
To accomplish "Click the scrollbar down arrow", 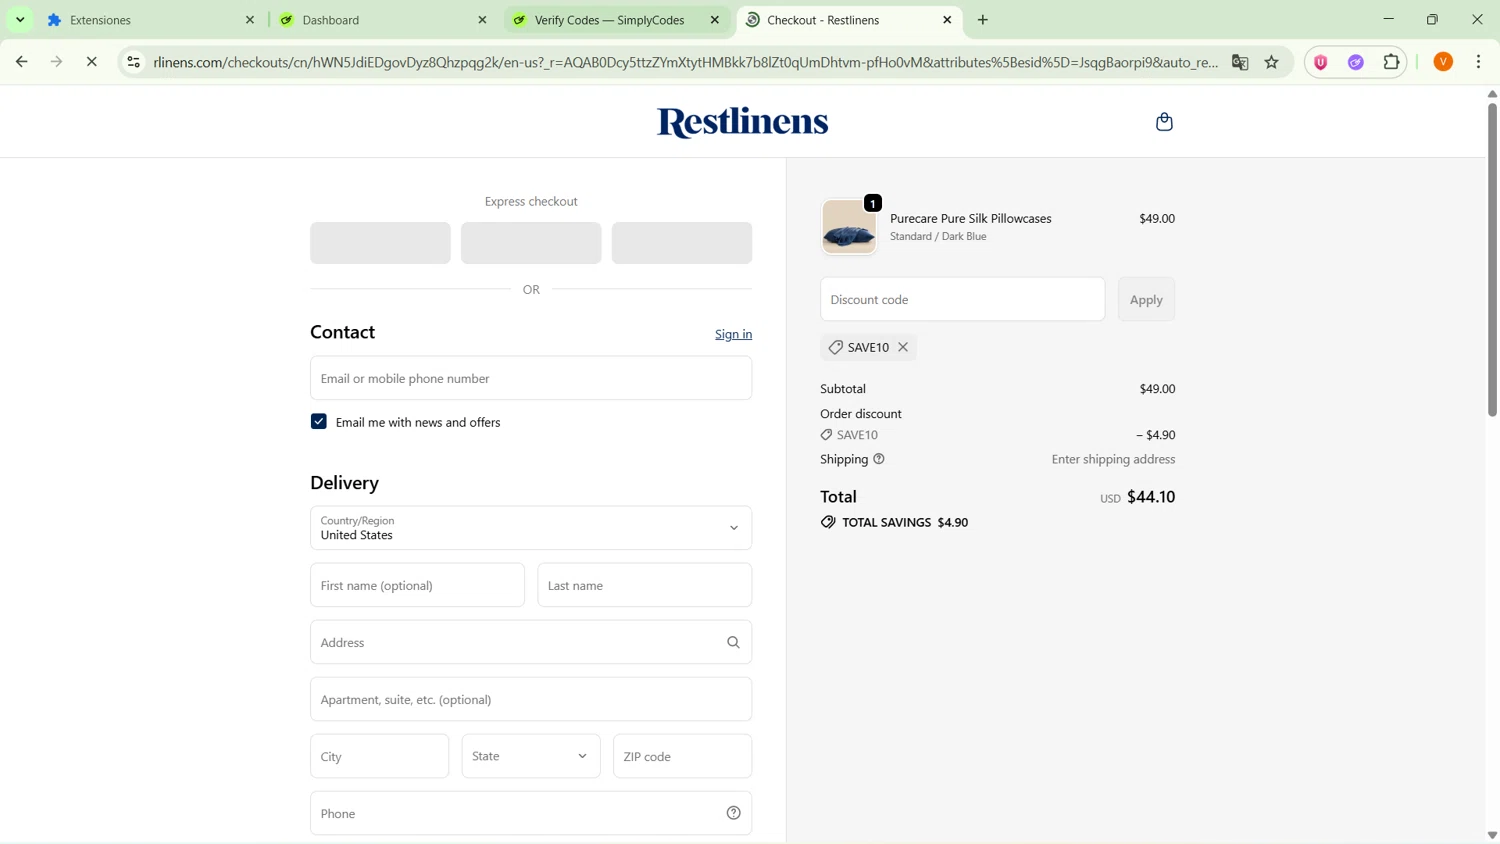I will [x=1492, y=836].
